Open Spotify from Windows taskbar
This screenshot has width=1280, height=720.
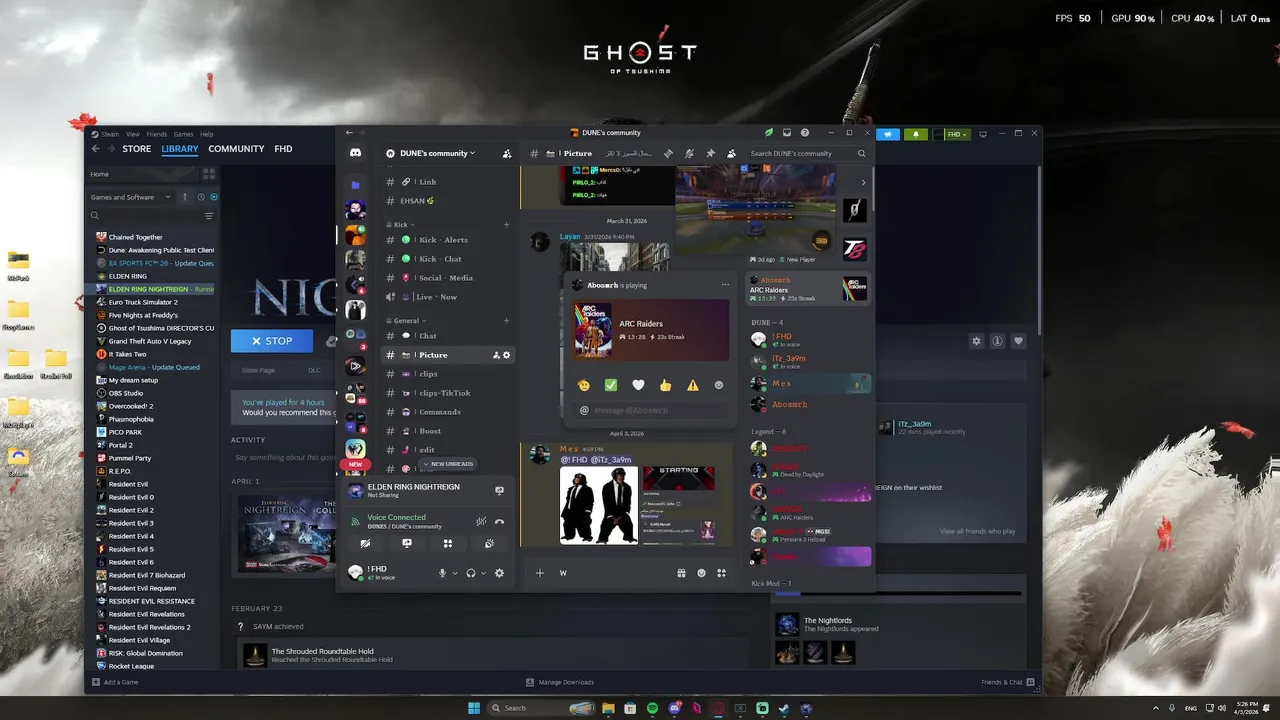pos(652,708)
